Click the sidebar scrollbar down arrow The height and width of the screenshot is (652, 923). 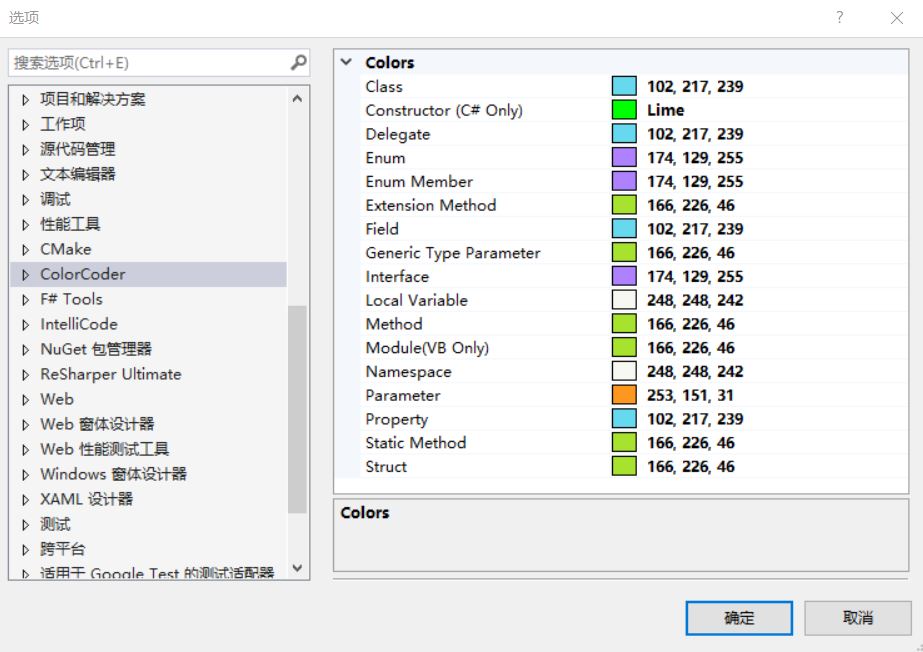(x=297, y=566)
